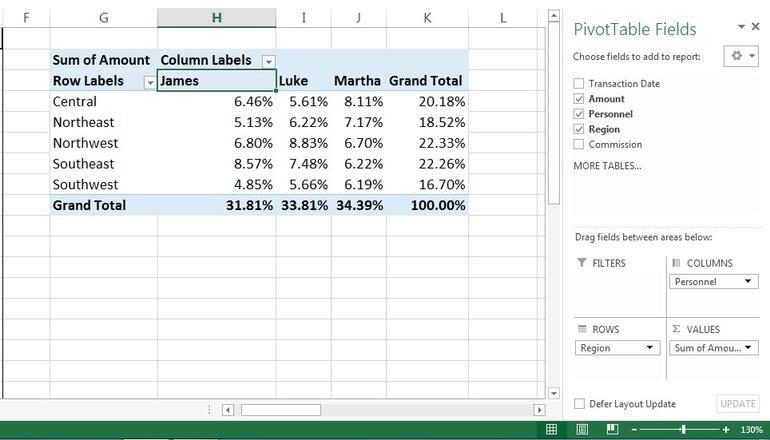Enable the Transaction Date field checkbox
The width and height of the screenshot is (770, 440).
[x=579, y=84]
